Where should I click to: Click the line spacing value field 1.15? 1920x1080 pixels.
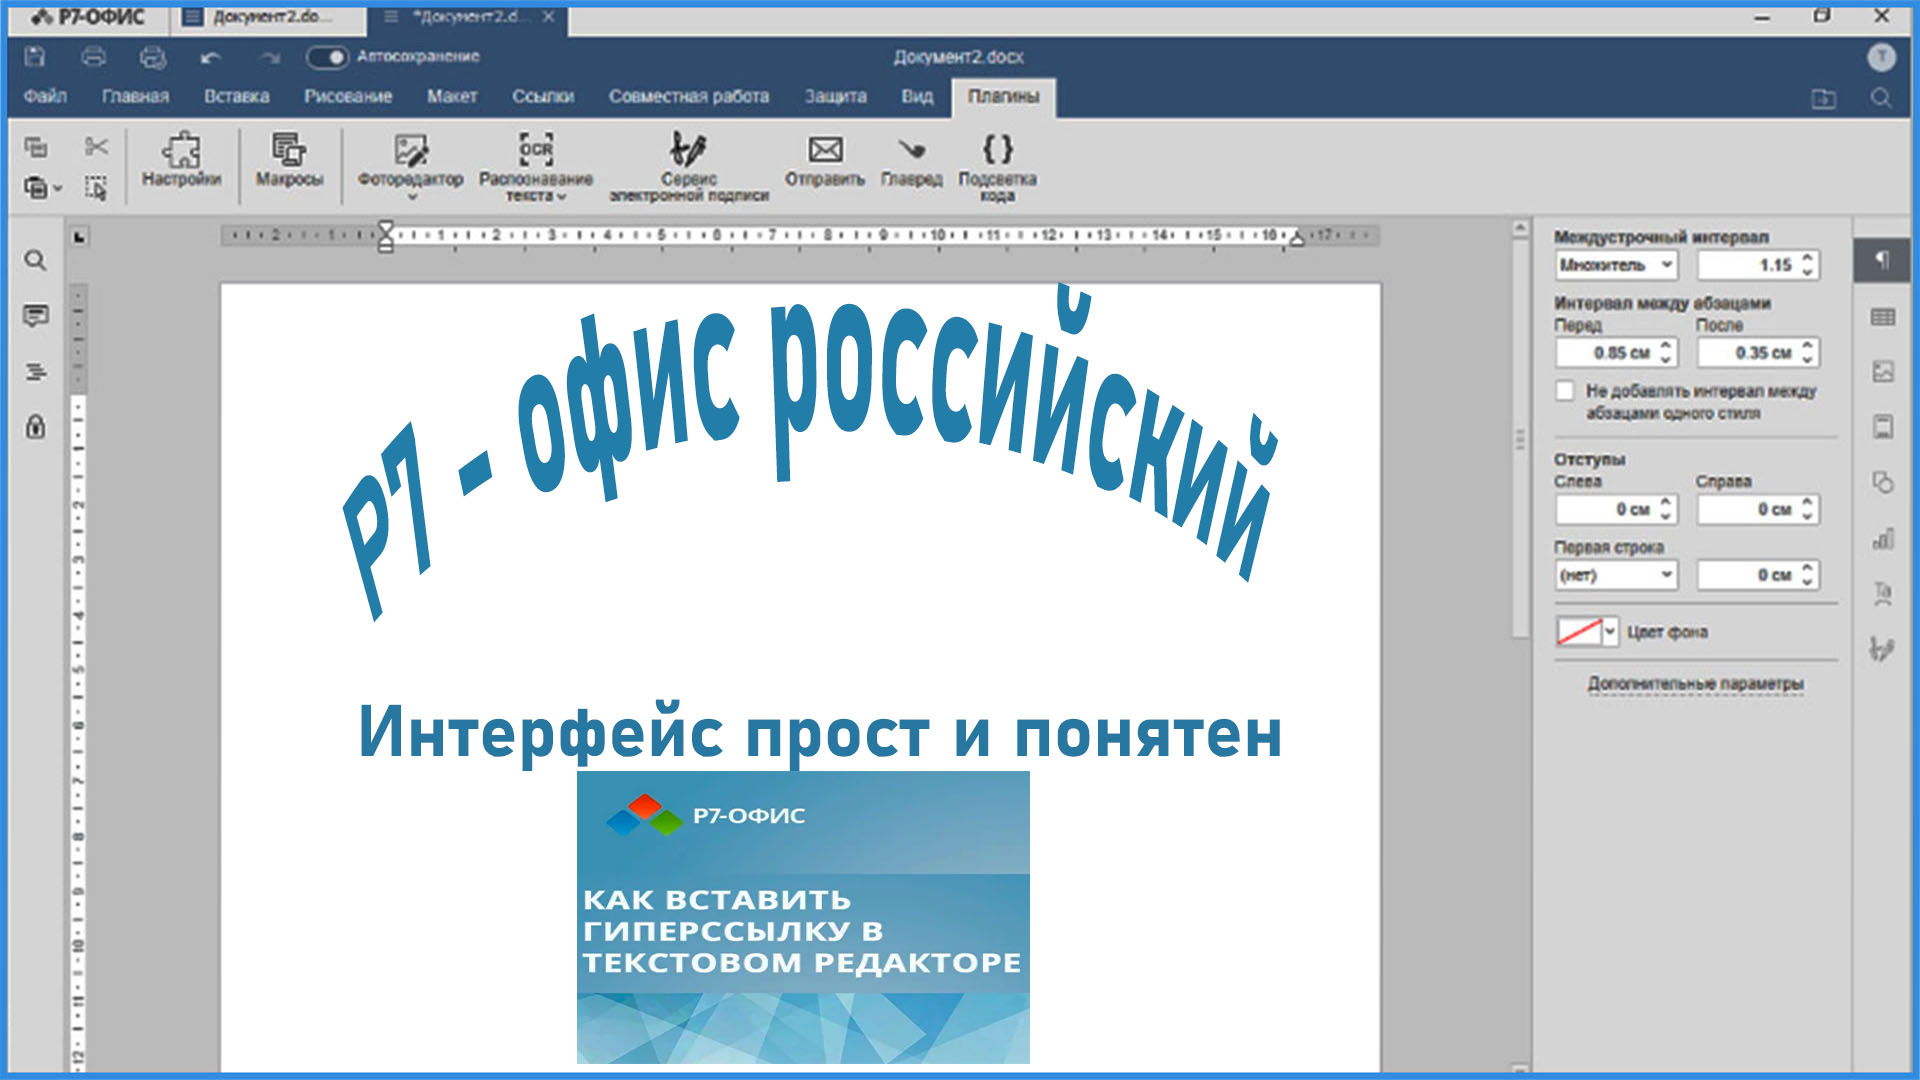click(1758, 265)
